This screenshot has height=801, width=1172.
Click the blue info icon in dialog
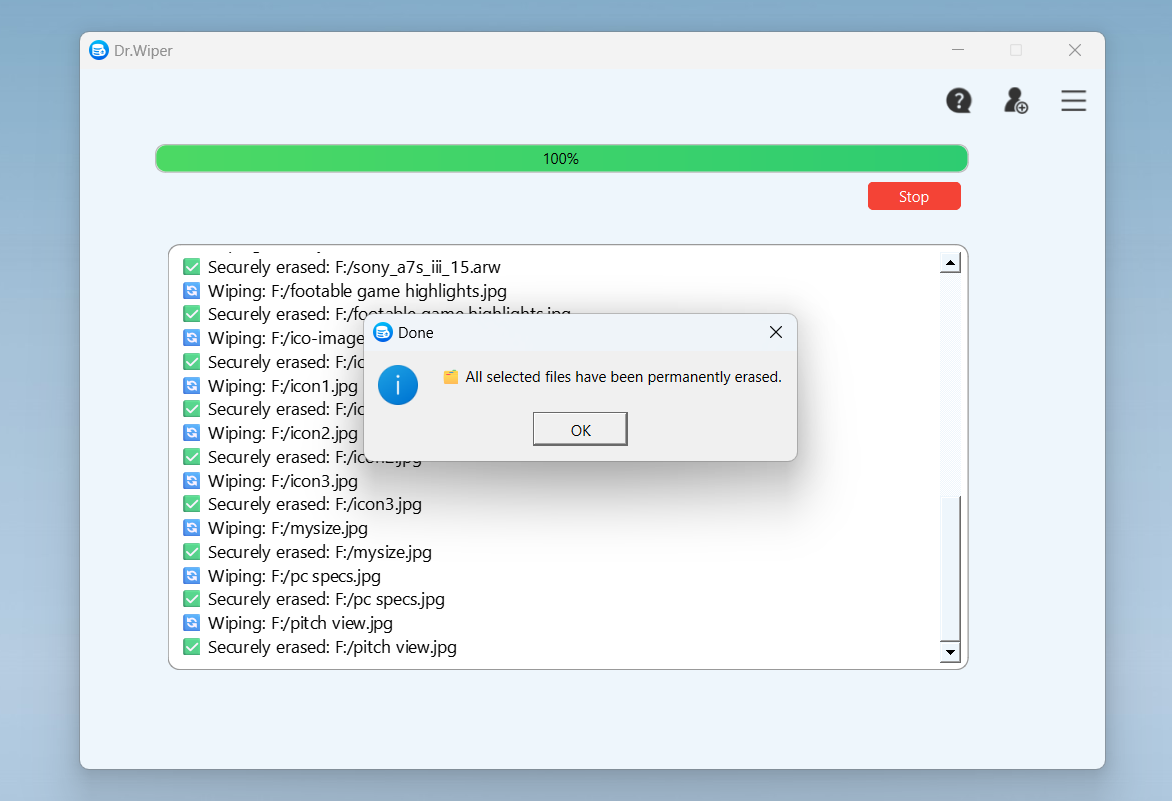398,385
